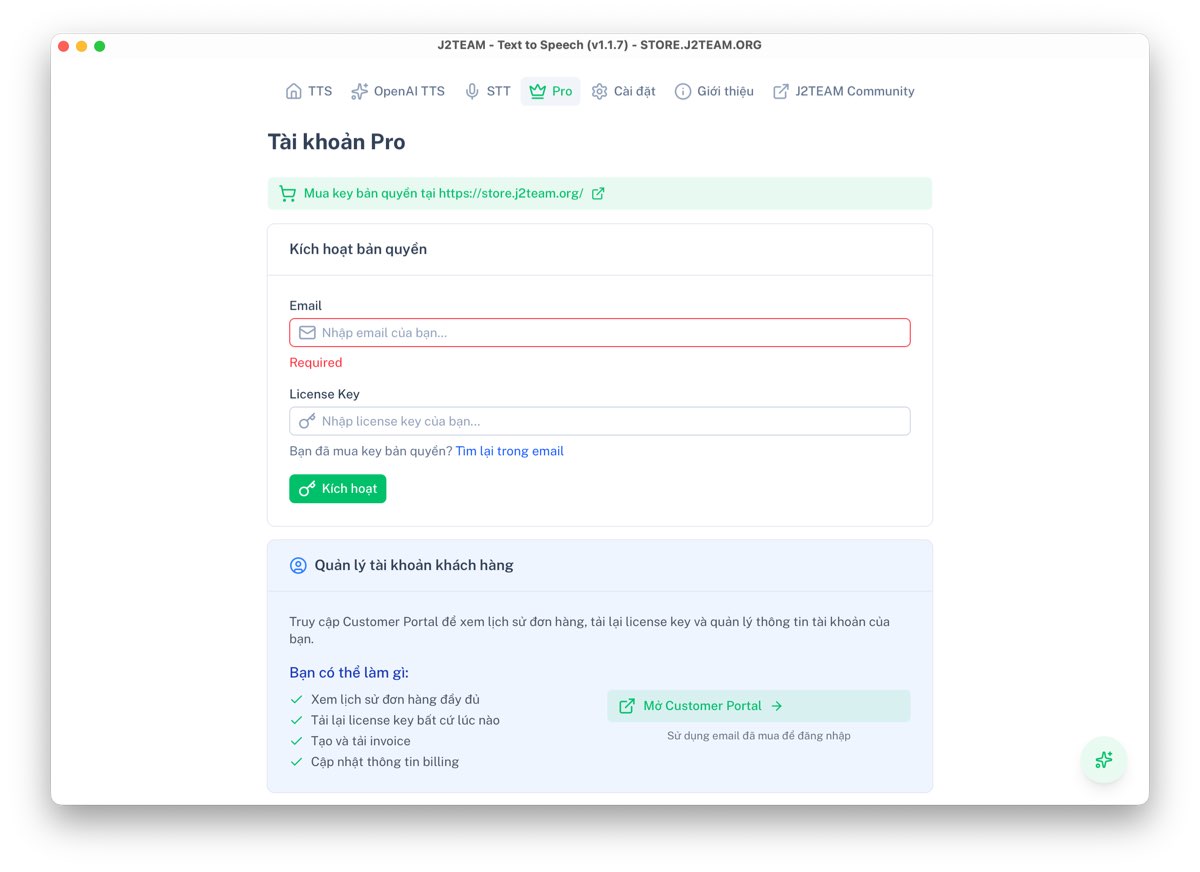Click the shopping cart icon in green banner
Viewport: 1200px width, 872px height.
(288, 194)
